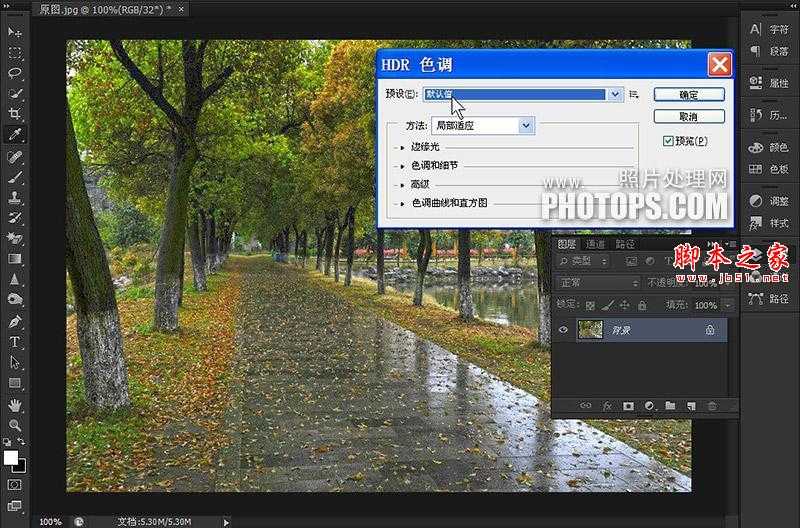800x528 pixels.
Task: Select the Sponge/Dodge tool
Action: click(14, 299)
